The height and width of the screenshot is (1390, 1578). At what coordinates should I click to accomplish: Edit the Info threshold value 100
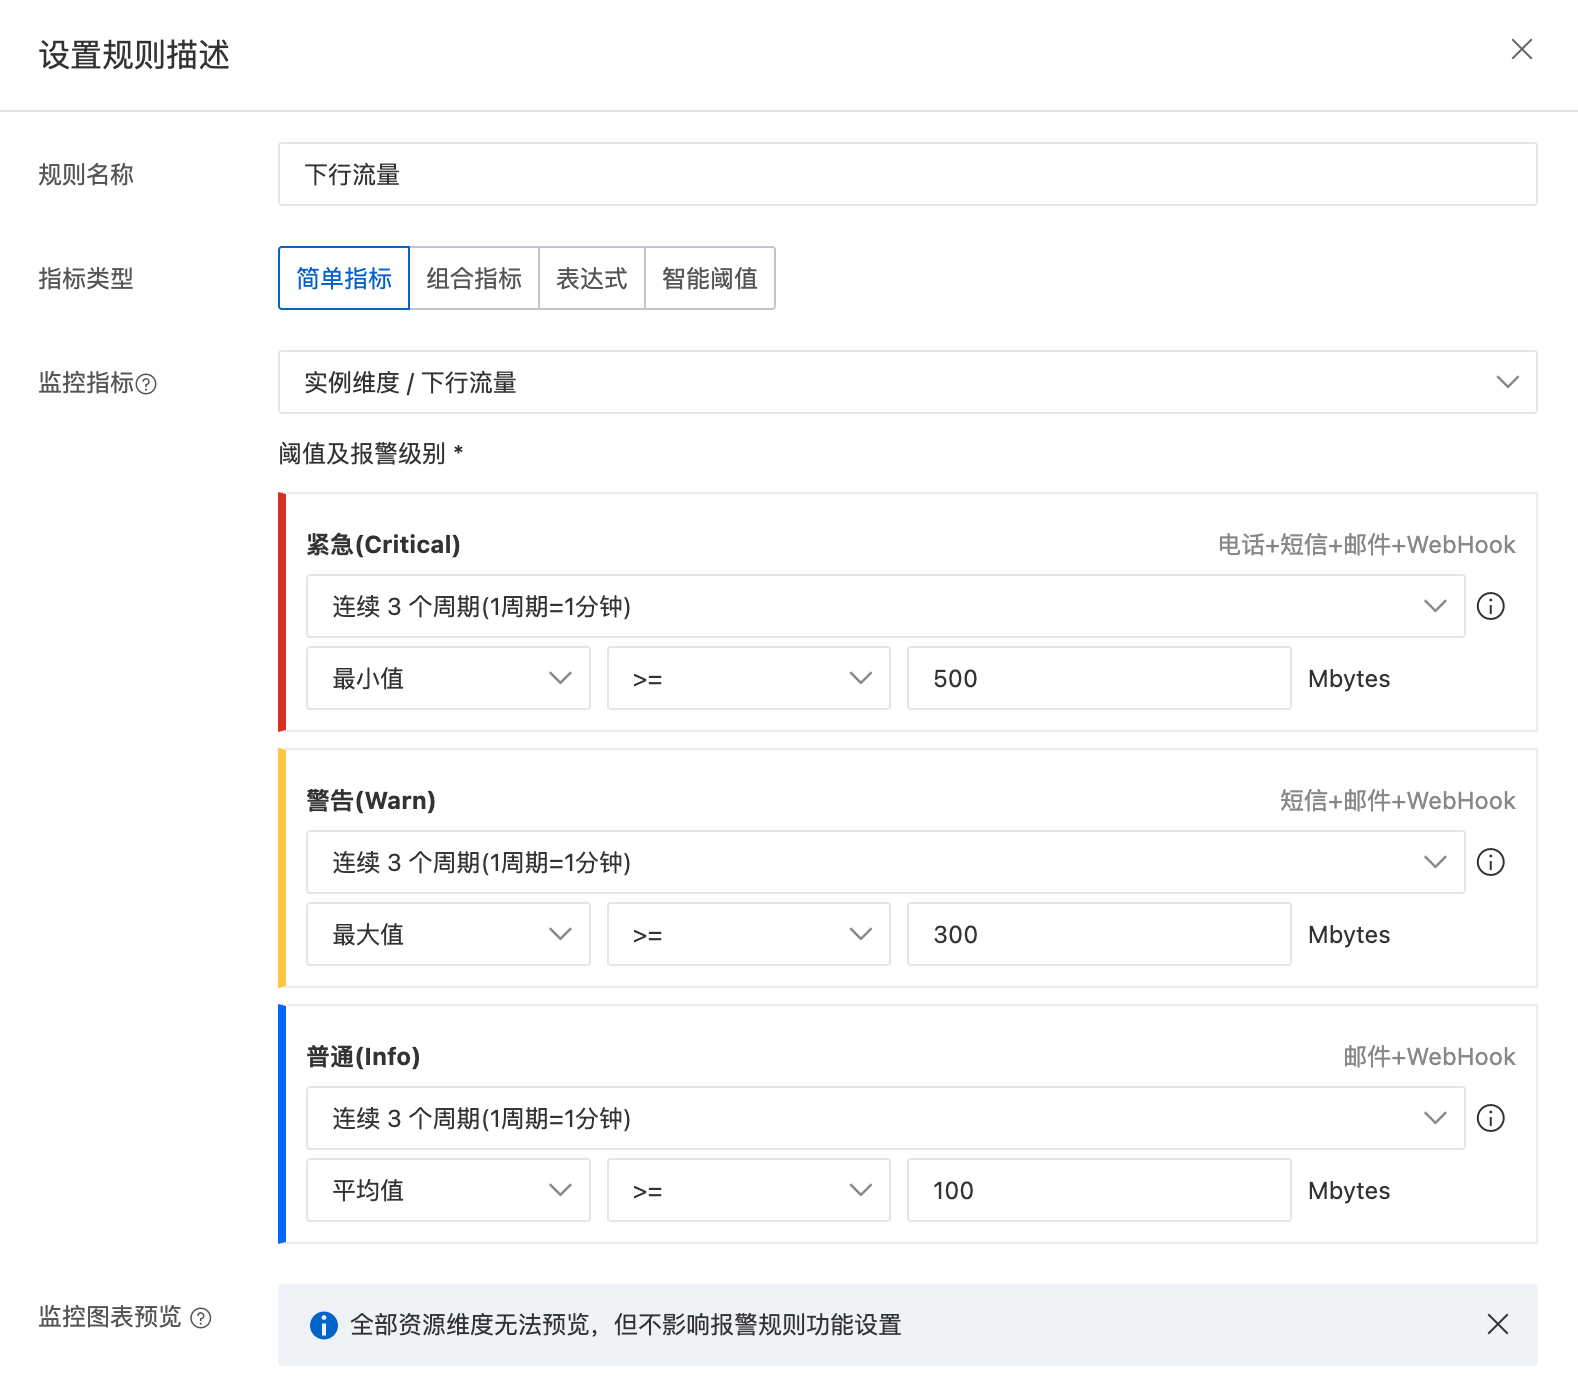click(x=1099, y=1190)
